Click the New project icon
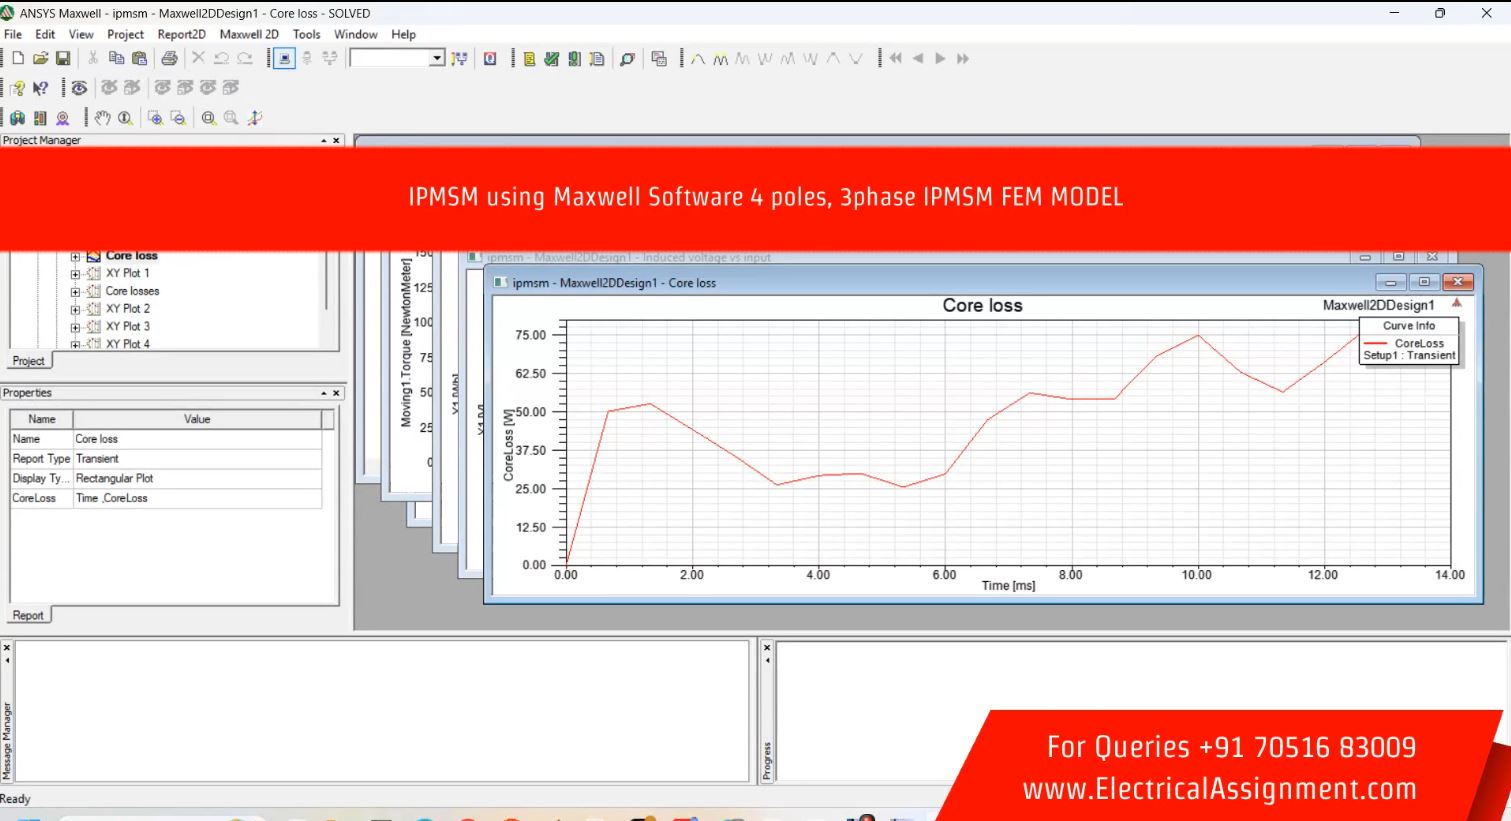This screenshot has width=1511, height=821. (x=18, y=59)
